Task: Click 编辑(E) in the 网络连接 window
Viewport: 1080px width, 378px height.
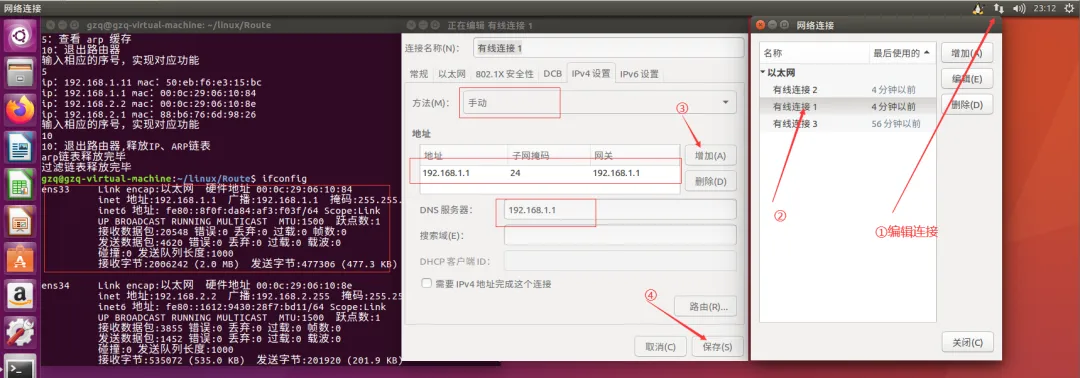Action: tap(967, 78)
